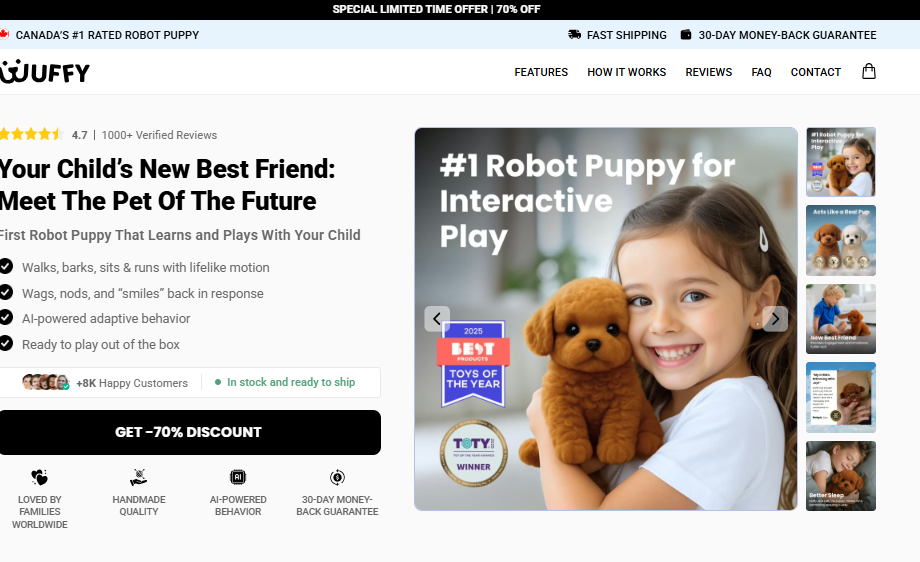Click the Wuffy logo

[x=45, y=72]
